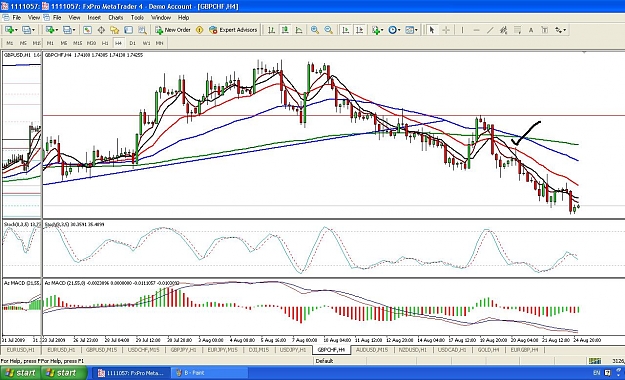Toggle chart Auto Scroll
Screen dimensions: 625x380
(346, 30)
